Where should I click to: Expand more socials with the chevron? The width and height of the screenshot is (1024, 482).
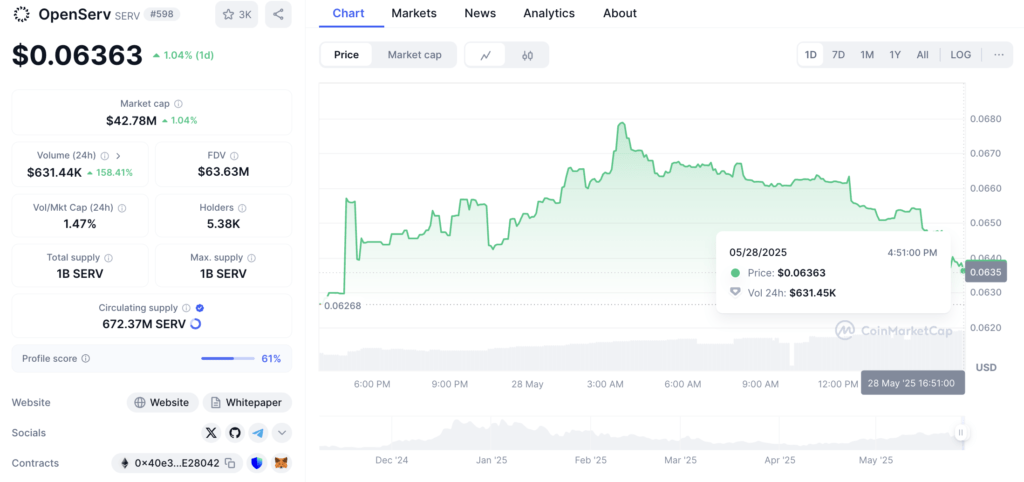[282, 432]
